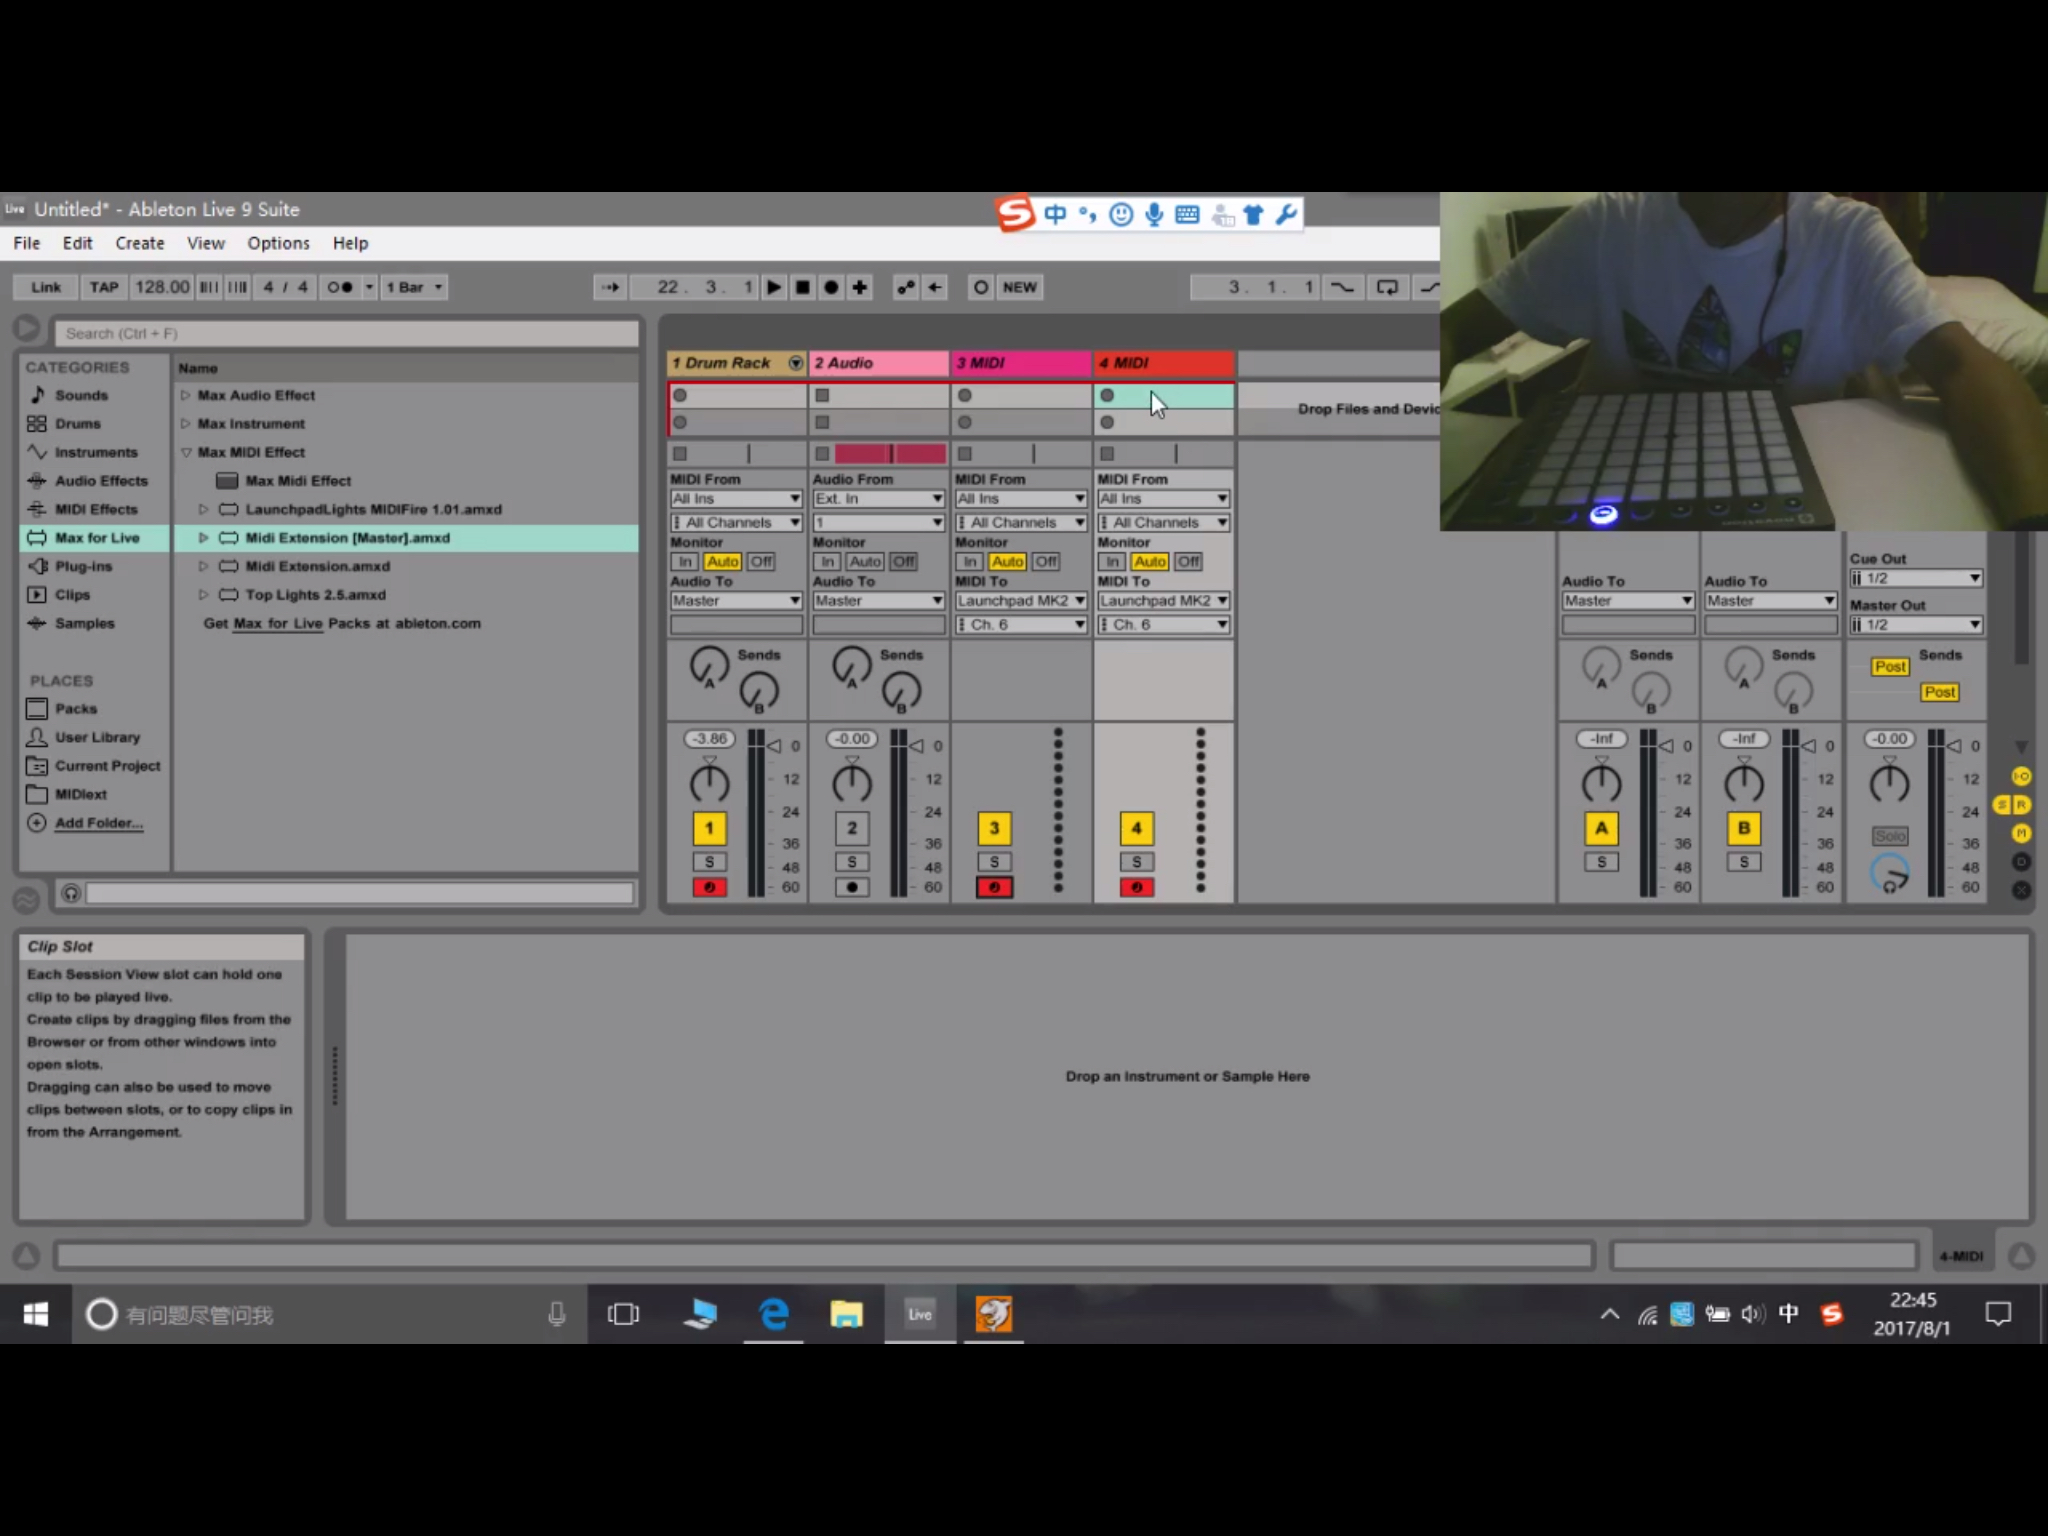2048x1536 pixels.
Task: Solo track 1 Drum Rack
Action: point(709,861)
